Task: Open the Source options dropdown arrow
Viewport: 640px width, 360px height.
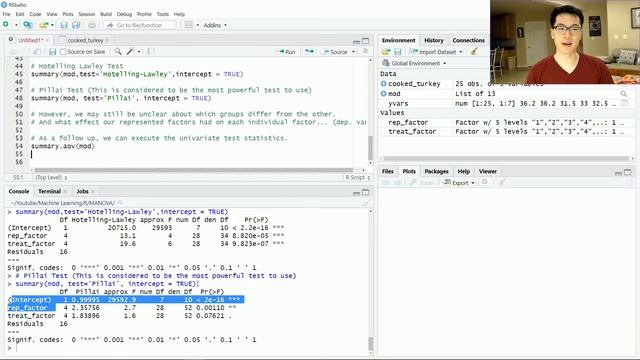Action: click(x=353, y=52)
